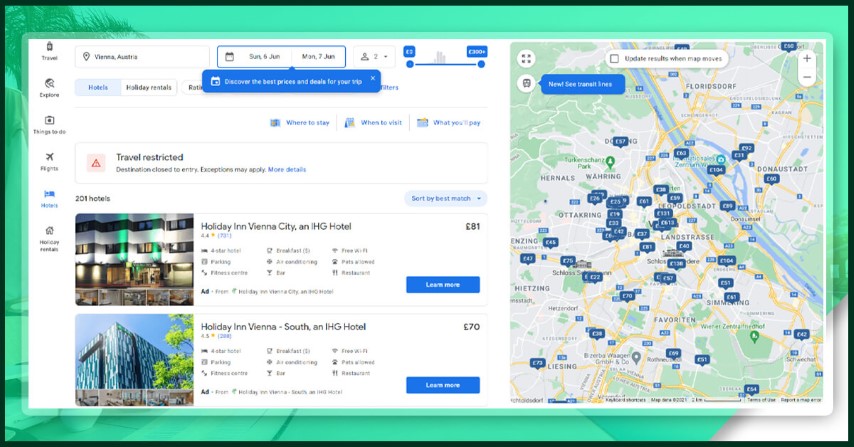Go to Things to do
The width and height of the screenshot is (854, 447).
50,125
